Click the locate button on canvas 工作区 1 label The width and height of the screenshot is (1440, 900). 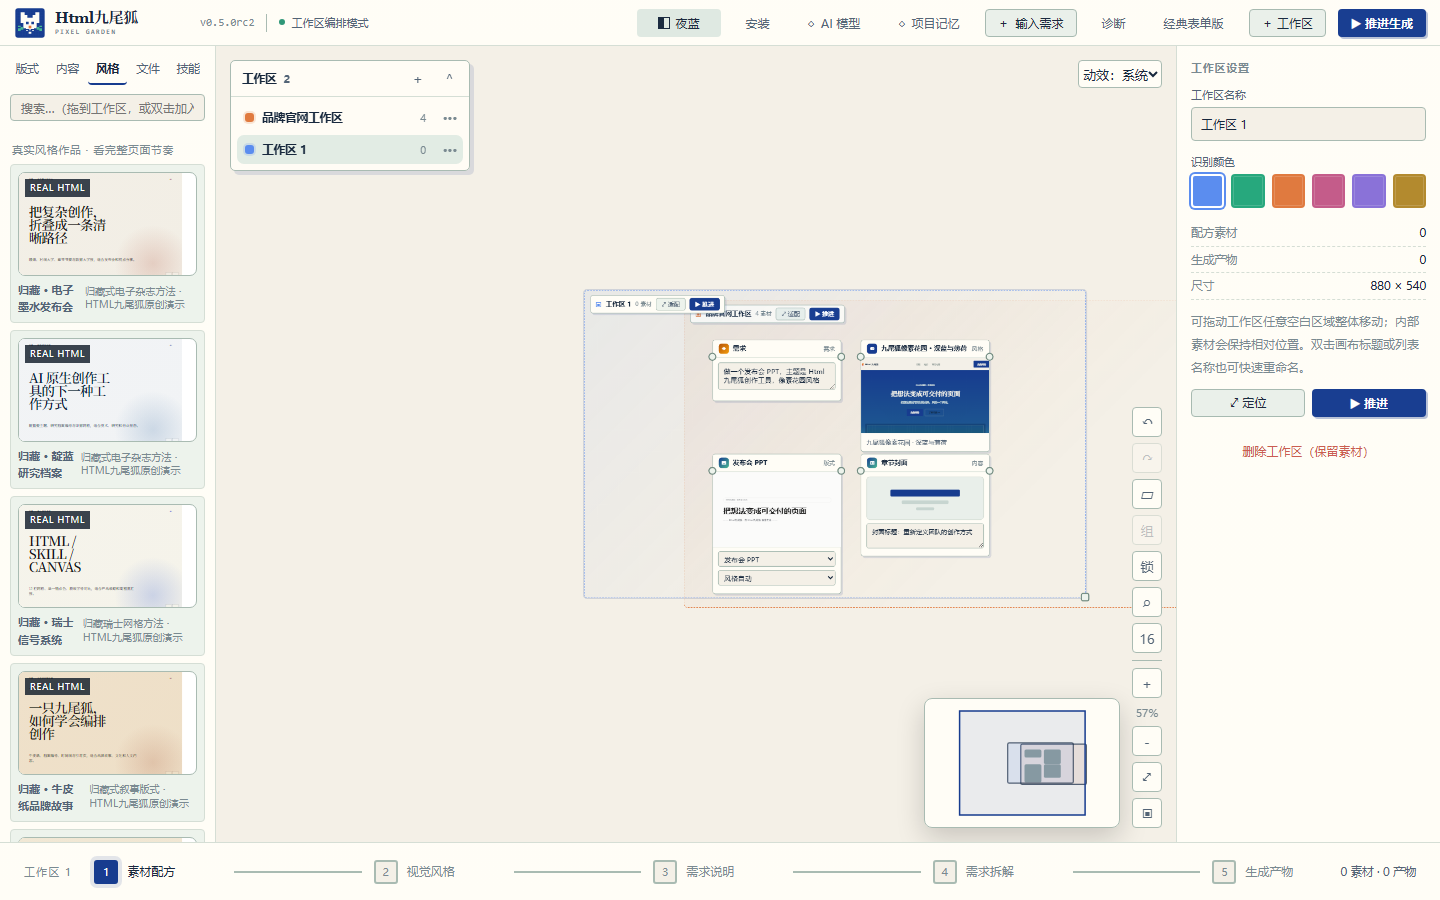coord(670,304)
